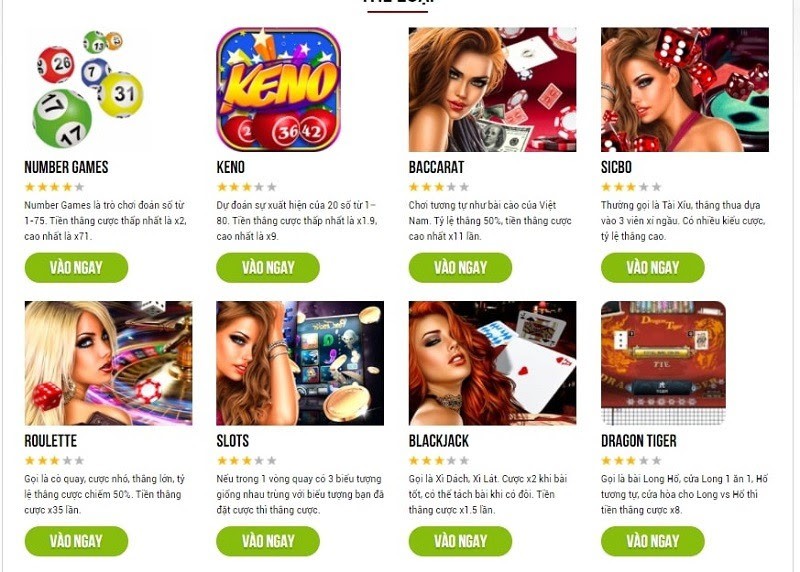The height and width of the screenshot is (572, 800).
Task: Enter Baccarat with its Vào Ngay button
Action: pos(460,267)
